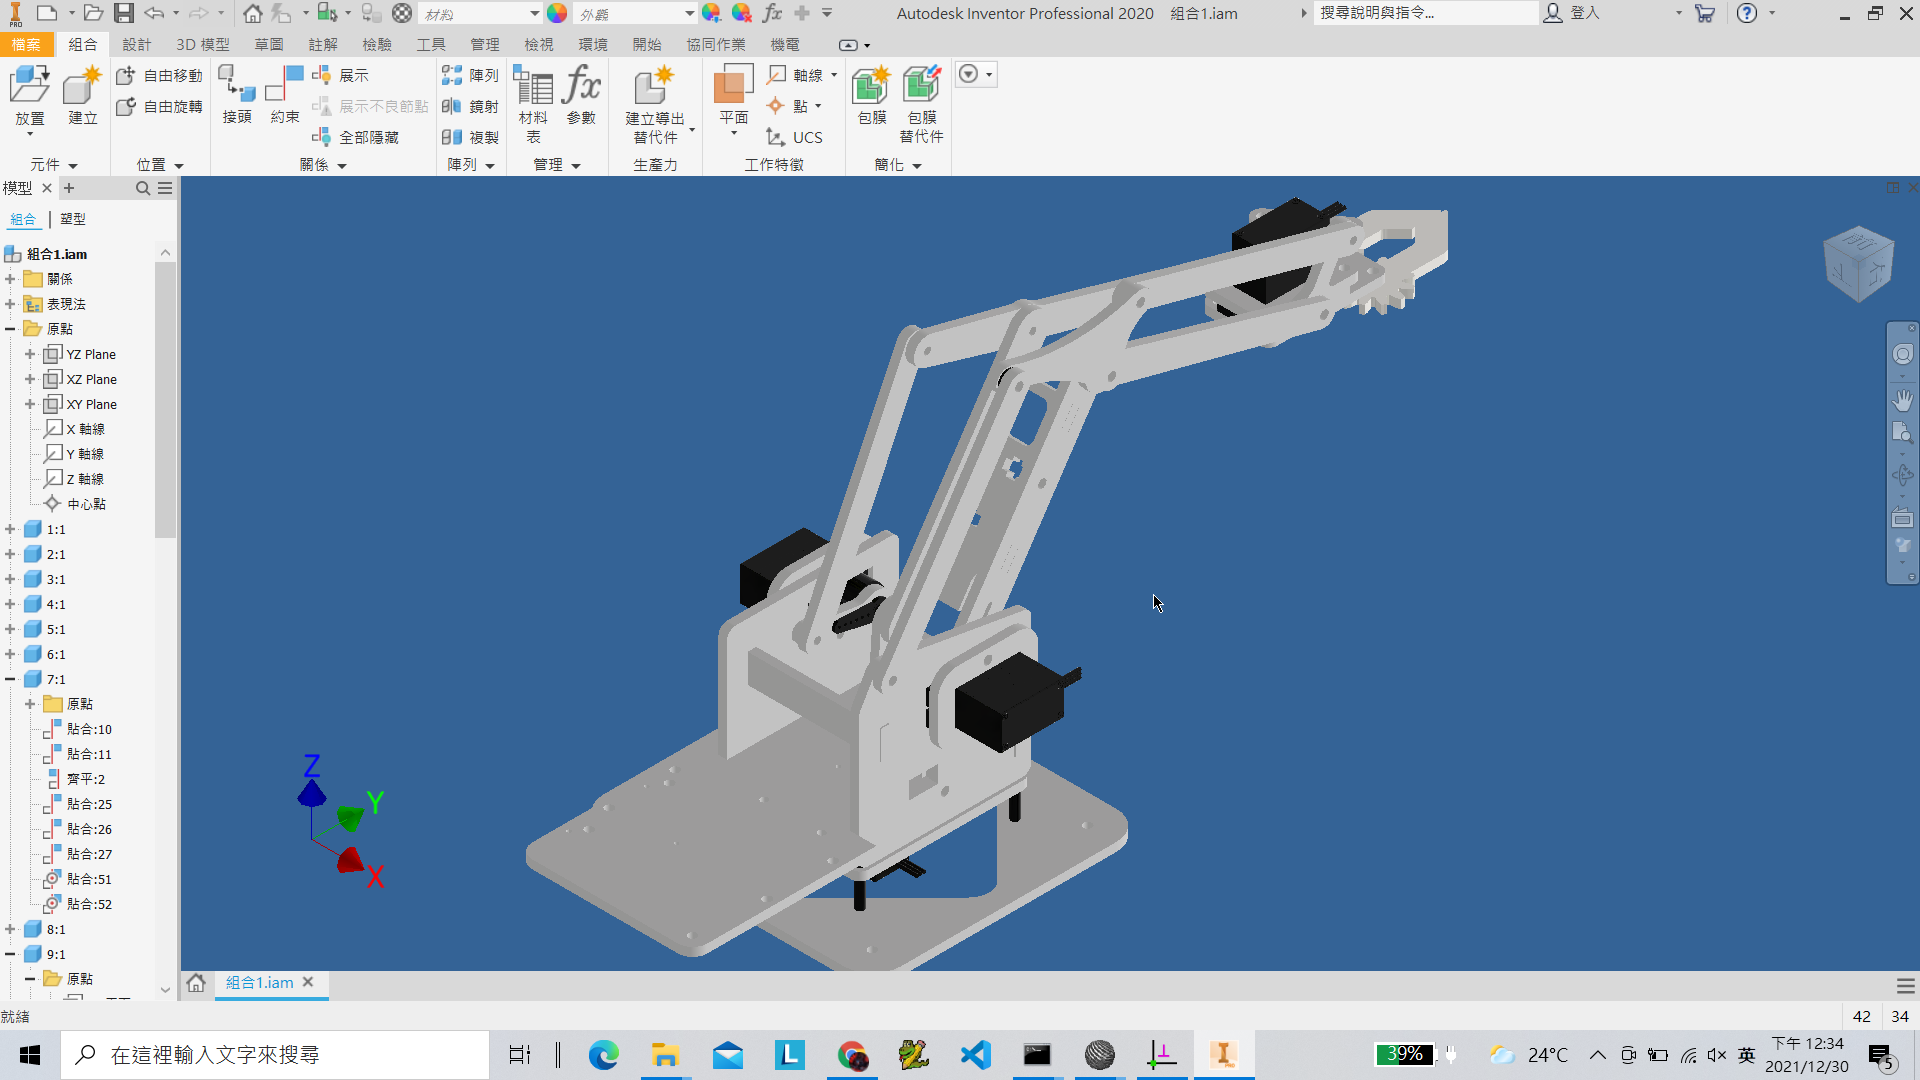
Task: Expand component 8:1 in browser
Action: (10, 929)
